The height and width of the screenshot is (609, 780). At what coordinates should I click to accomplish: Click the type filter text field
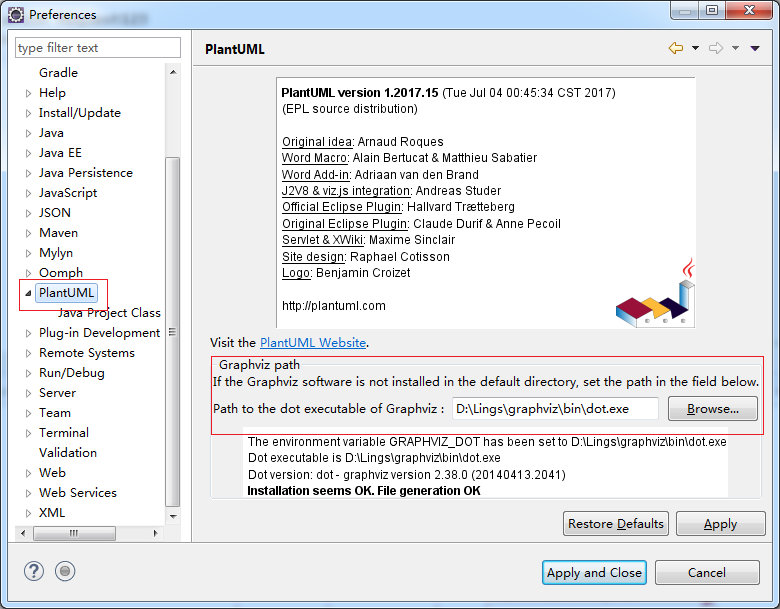[x=98, y=48]
